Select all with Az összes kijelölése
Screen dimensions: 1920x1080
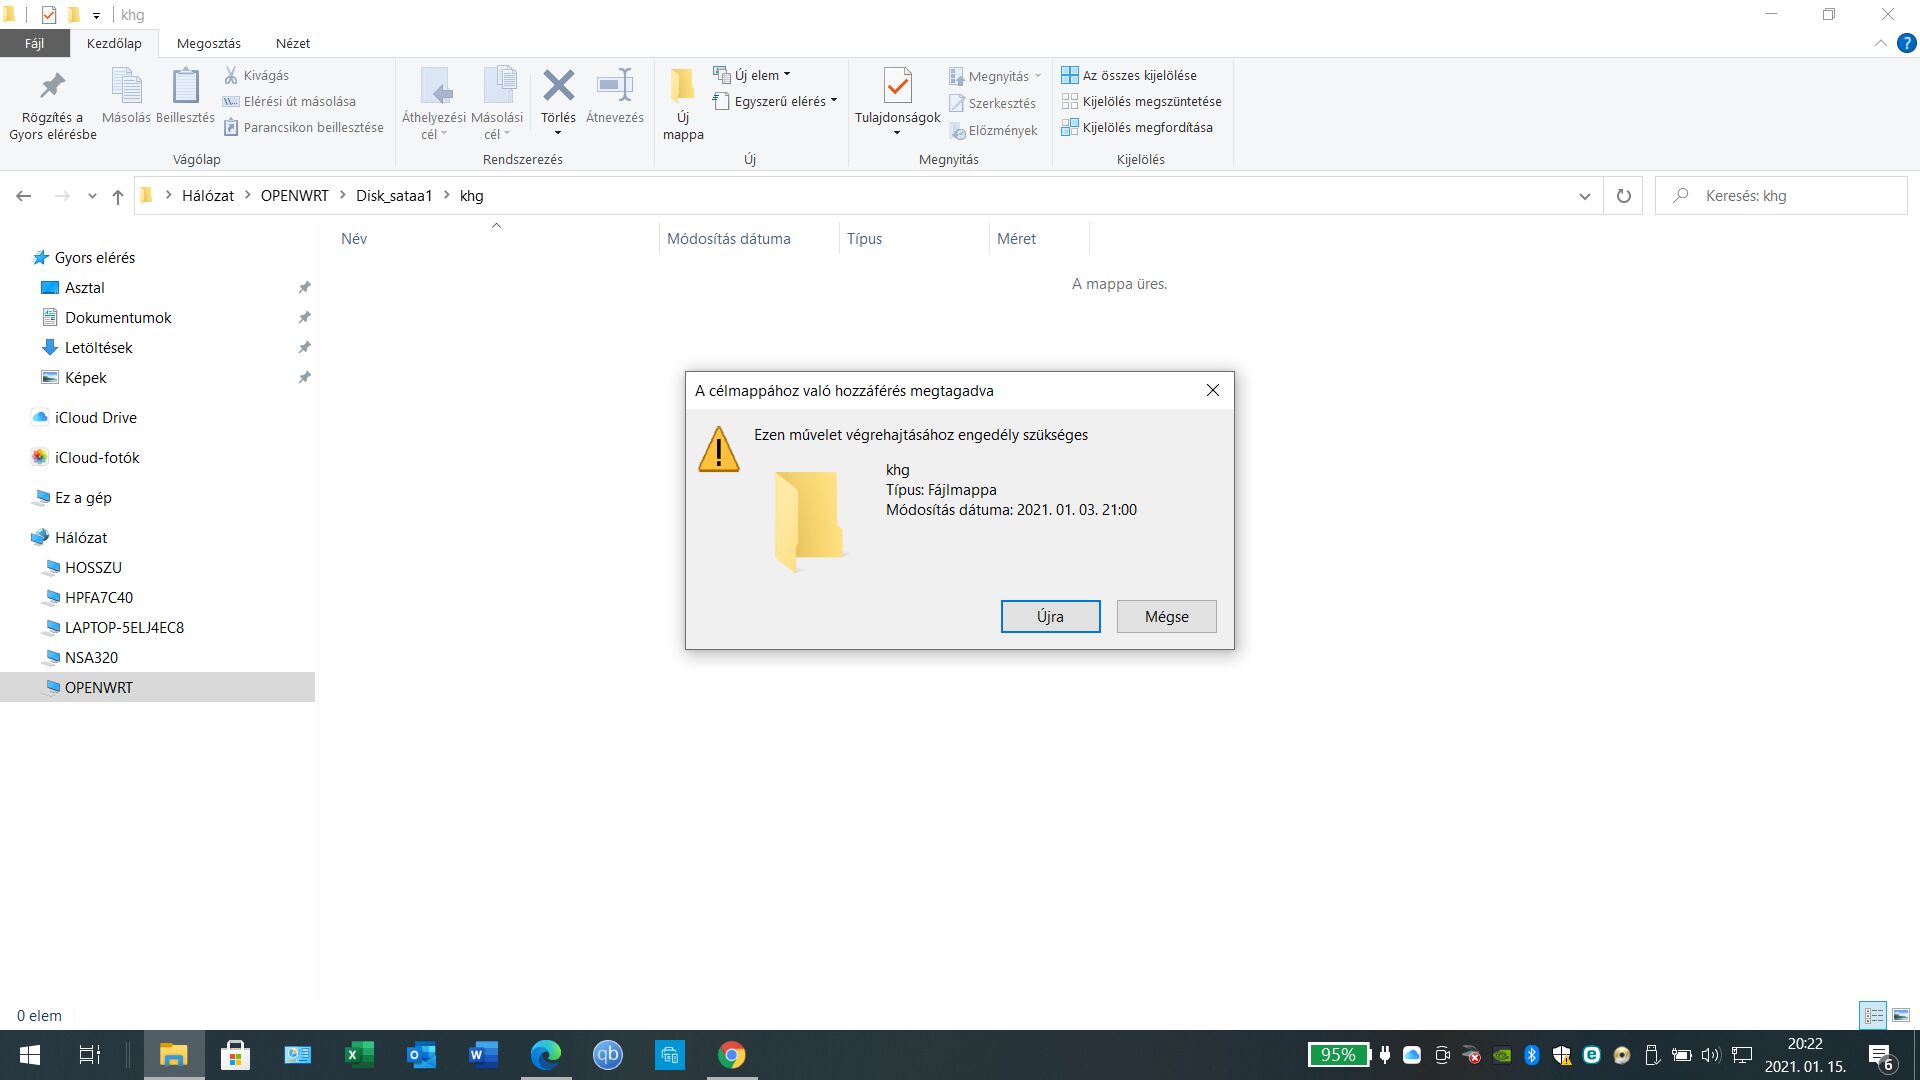[1129, 75]
